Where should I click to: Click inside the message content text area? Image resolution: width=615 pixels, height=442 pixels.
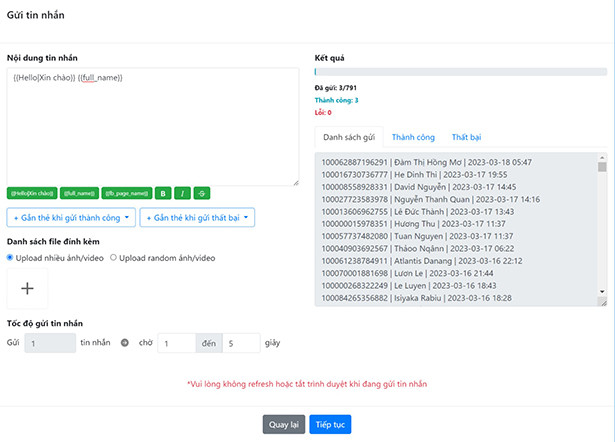(x=153, y=127)
